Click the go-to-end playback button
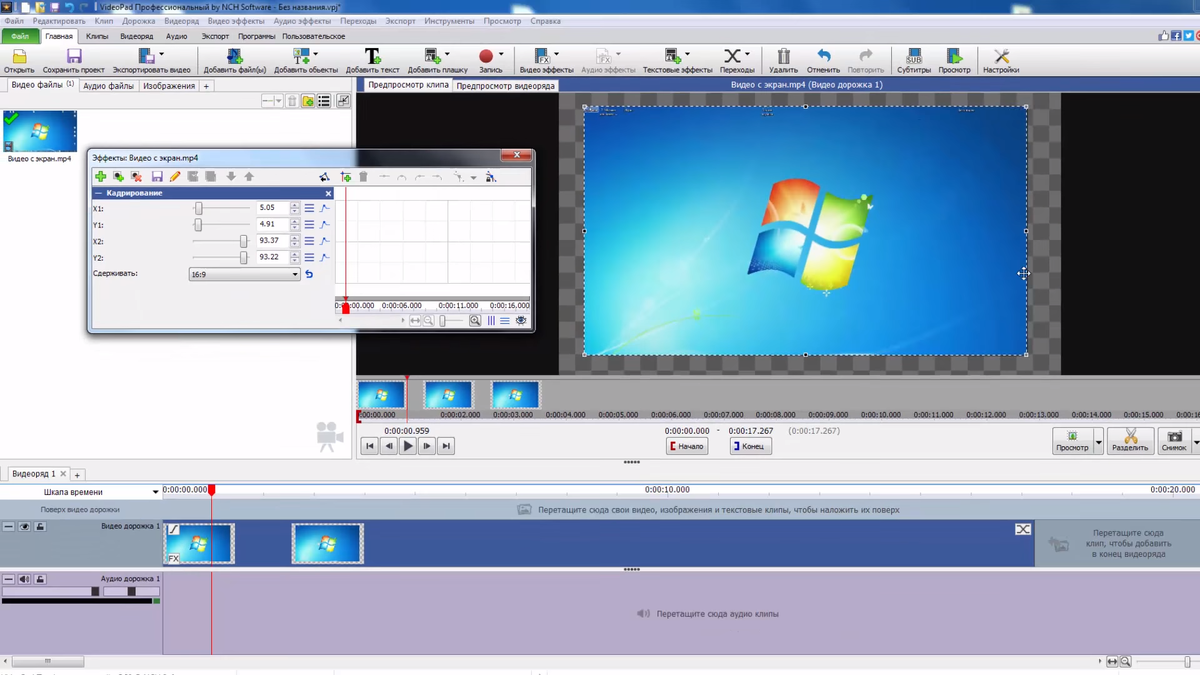The image size is (1200, 675). click(446, 446)
